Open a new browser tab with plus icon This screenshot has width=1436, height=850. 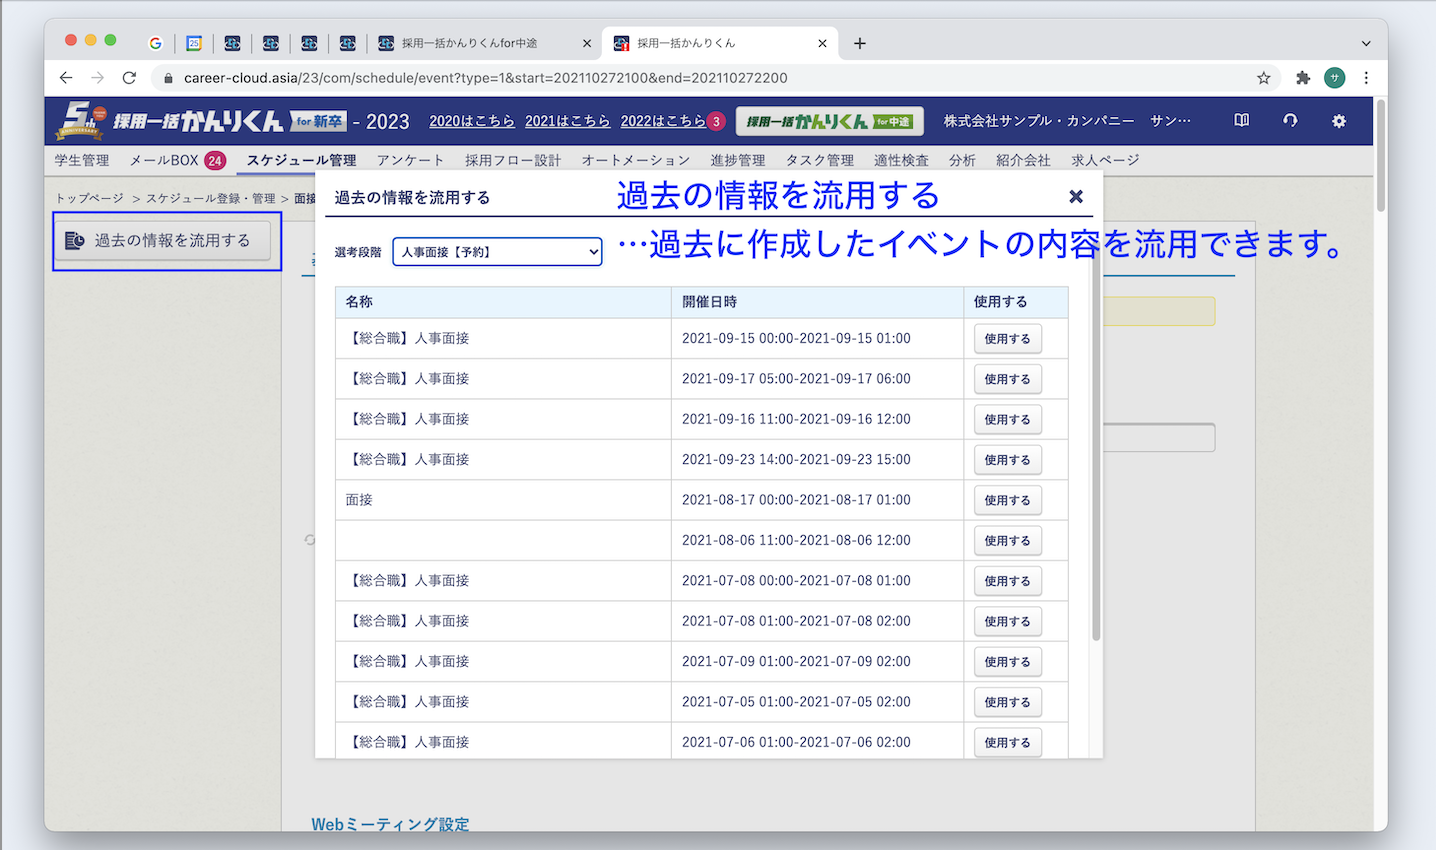(x=860, y=43)
